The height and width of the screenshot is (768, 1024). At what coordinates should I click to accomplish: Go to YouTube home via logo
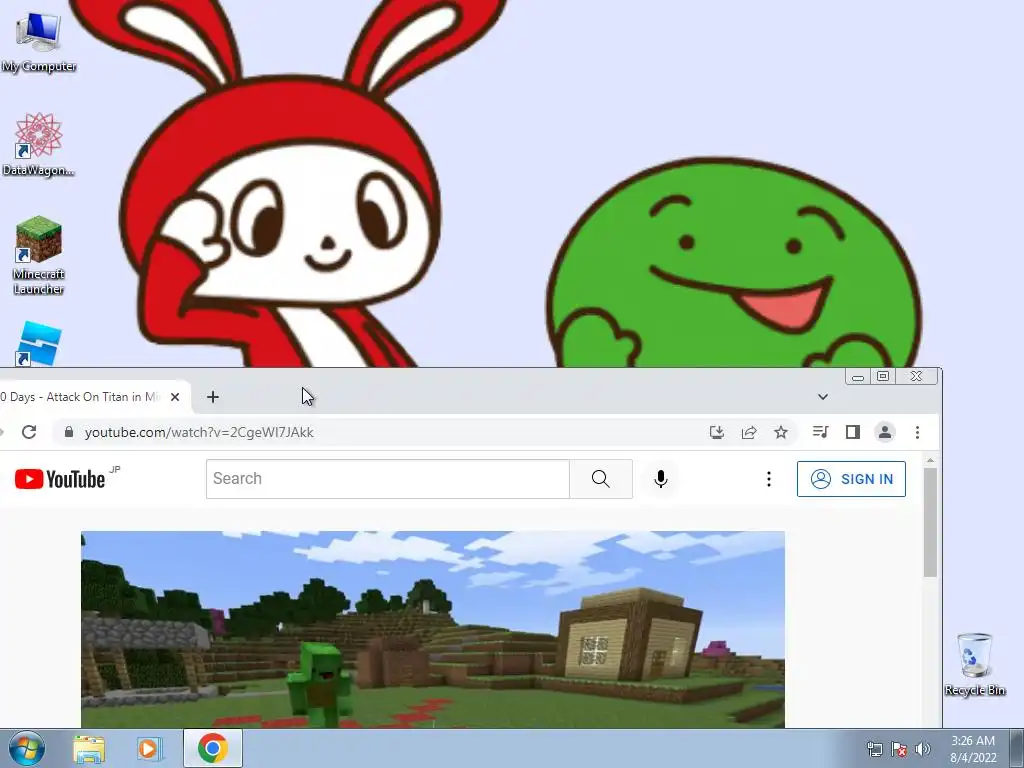(x=60, y=479)
